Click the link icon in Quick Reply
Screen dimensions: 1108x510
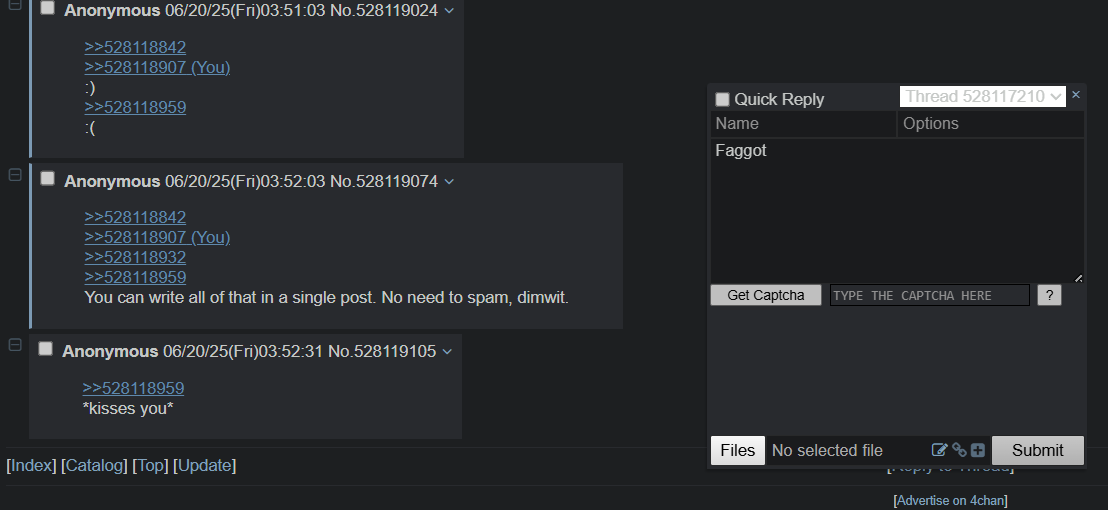[959, 450]
